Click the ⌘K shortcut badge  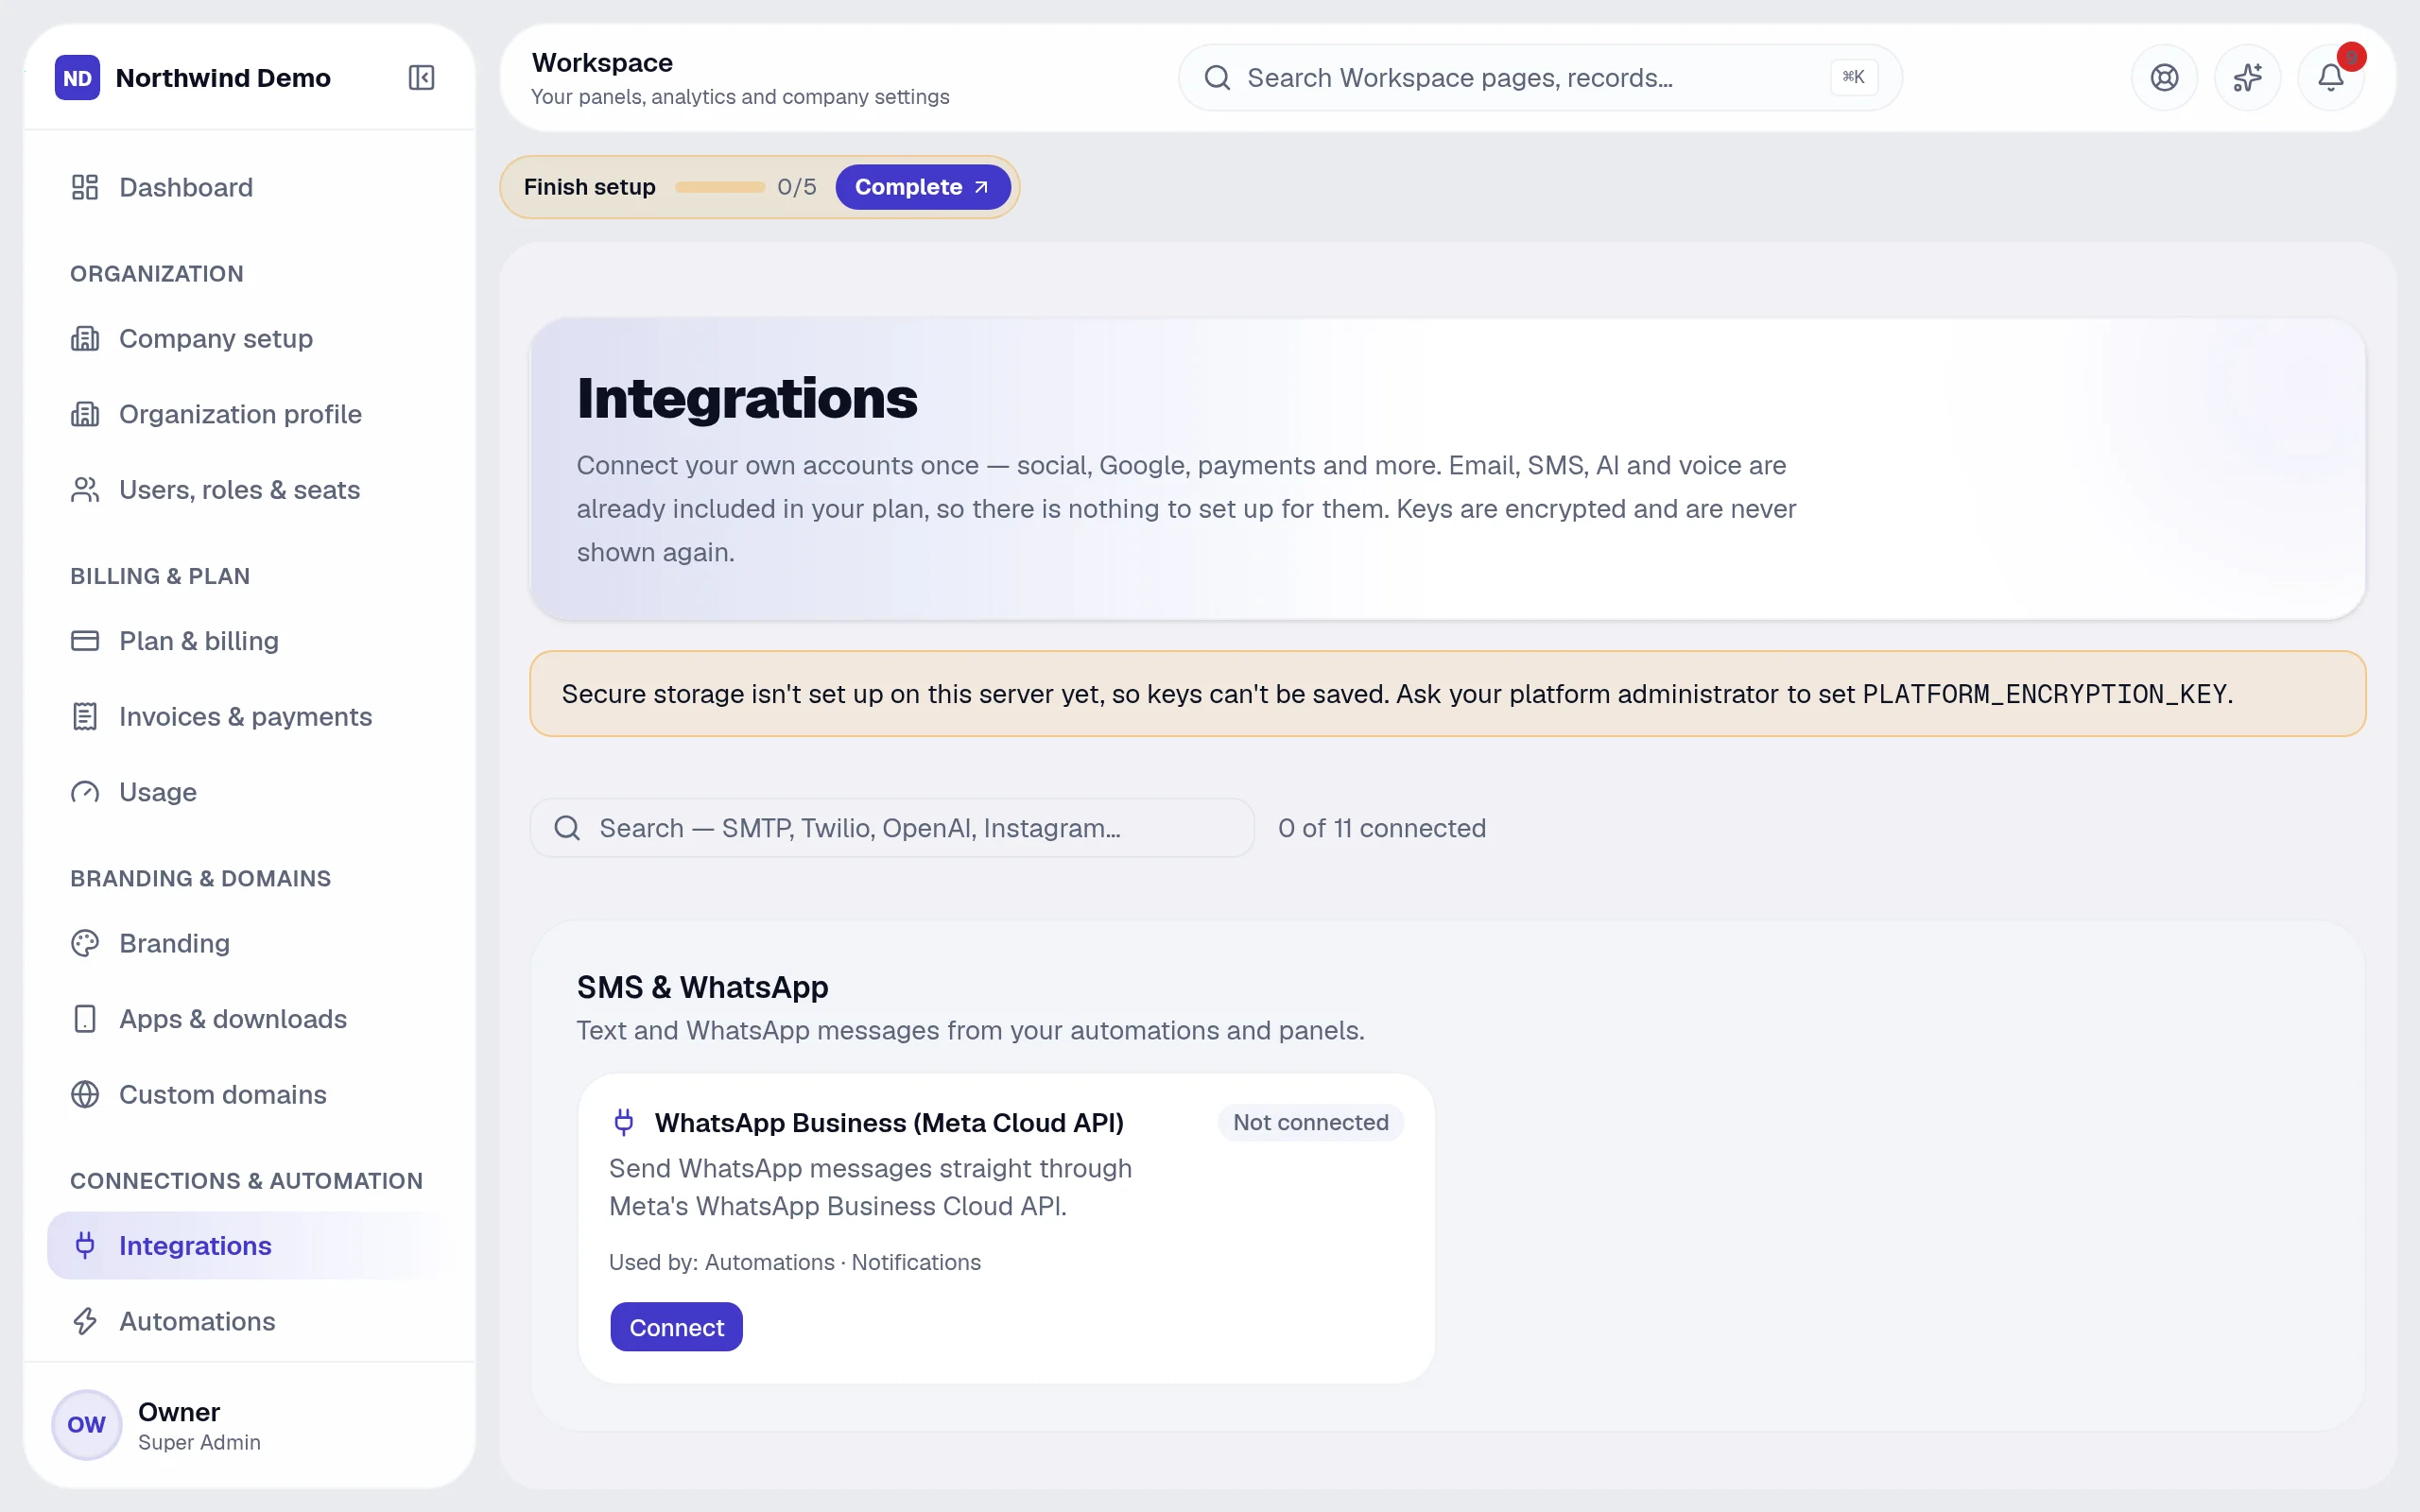1853,77
